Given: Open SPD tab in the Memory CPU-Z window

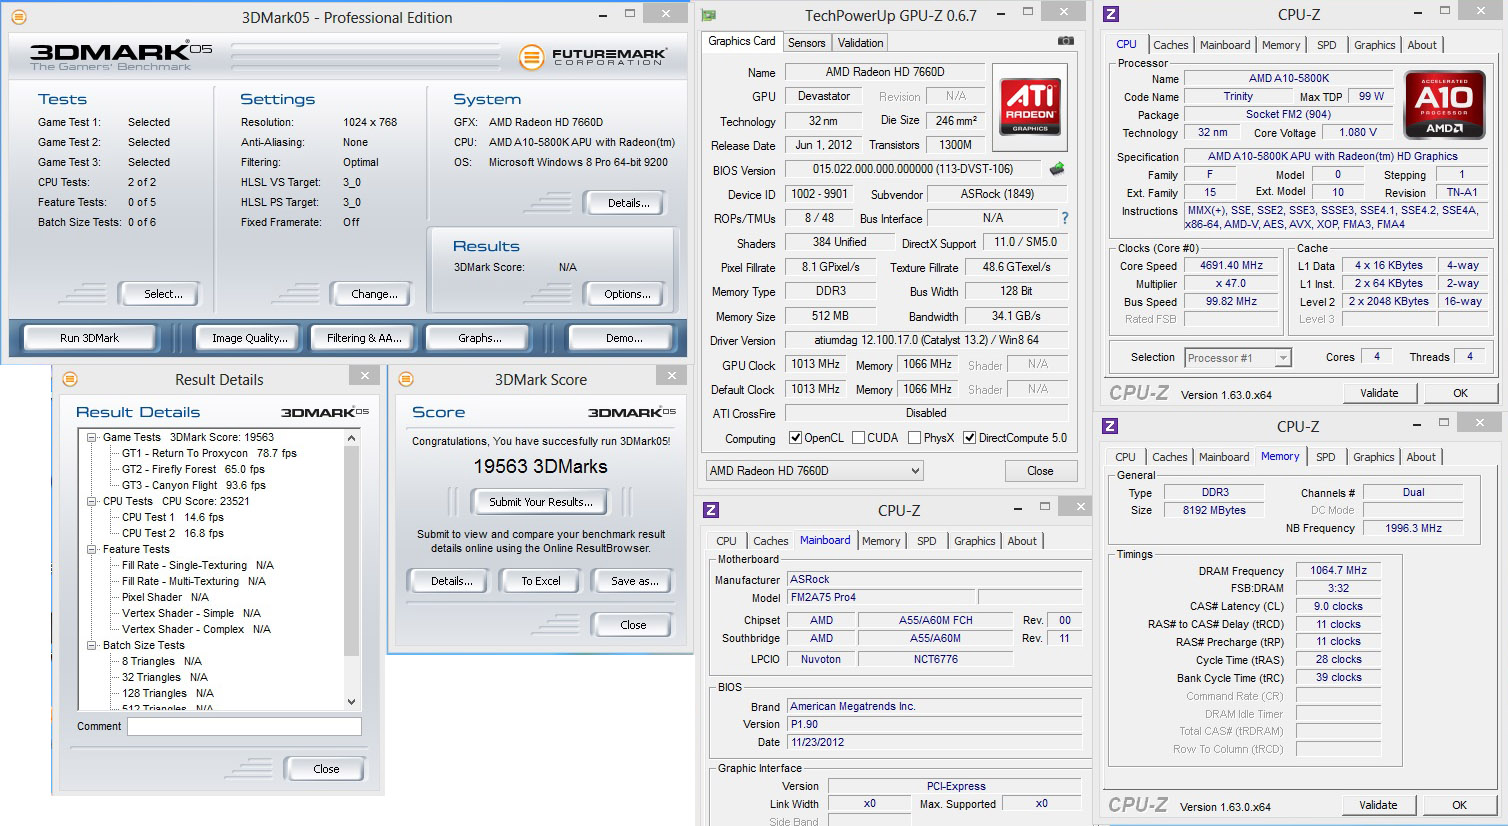Looking at the screenshot, I should click(1325, 457).
